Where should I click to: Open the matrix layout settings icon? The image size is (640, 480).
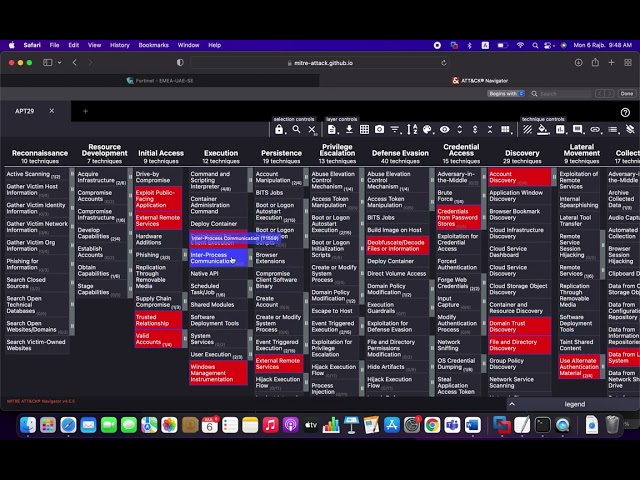[x=506, y=130]
